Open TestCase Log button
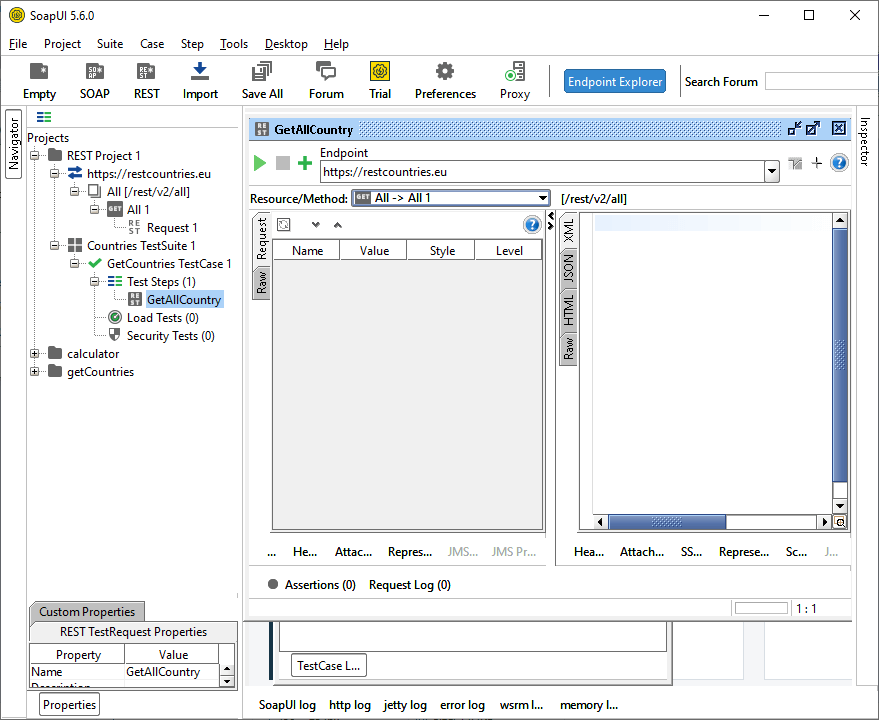The width and height of the screenshot is (879, 720). [329, 666]
